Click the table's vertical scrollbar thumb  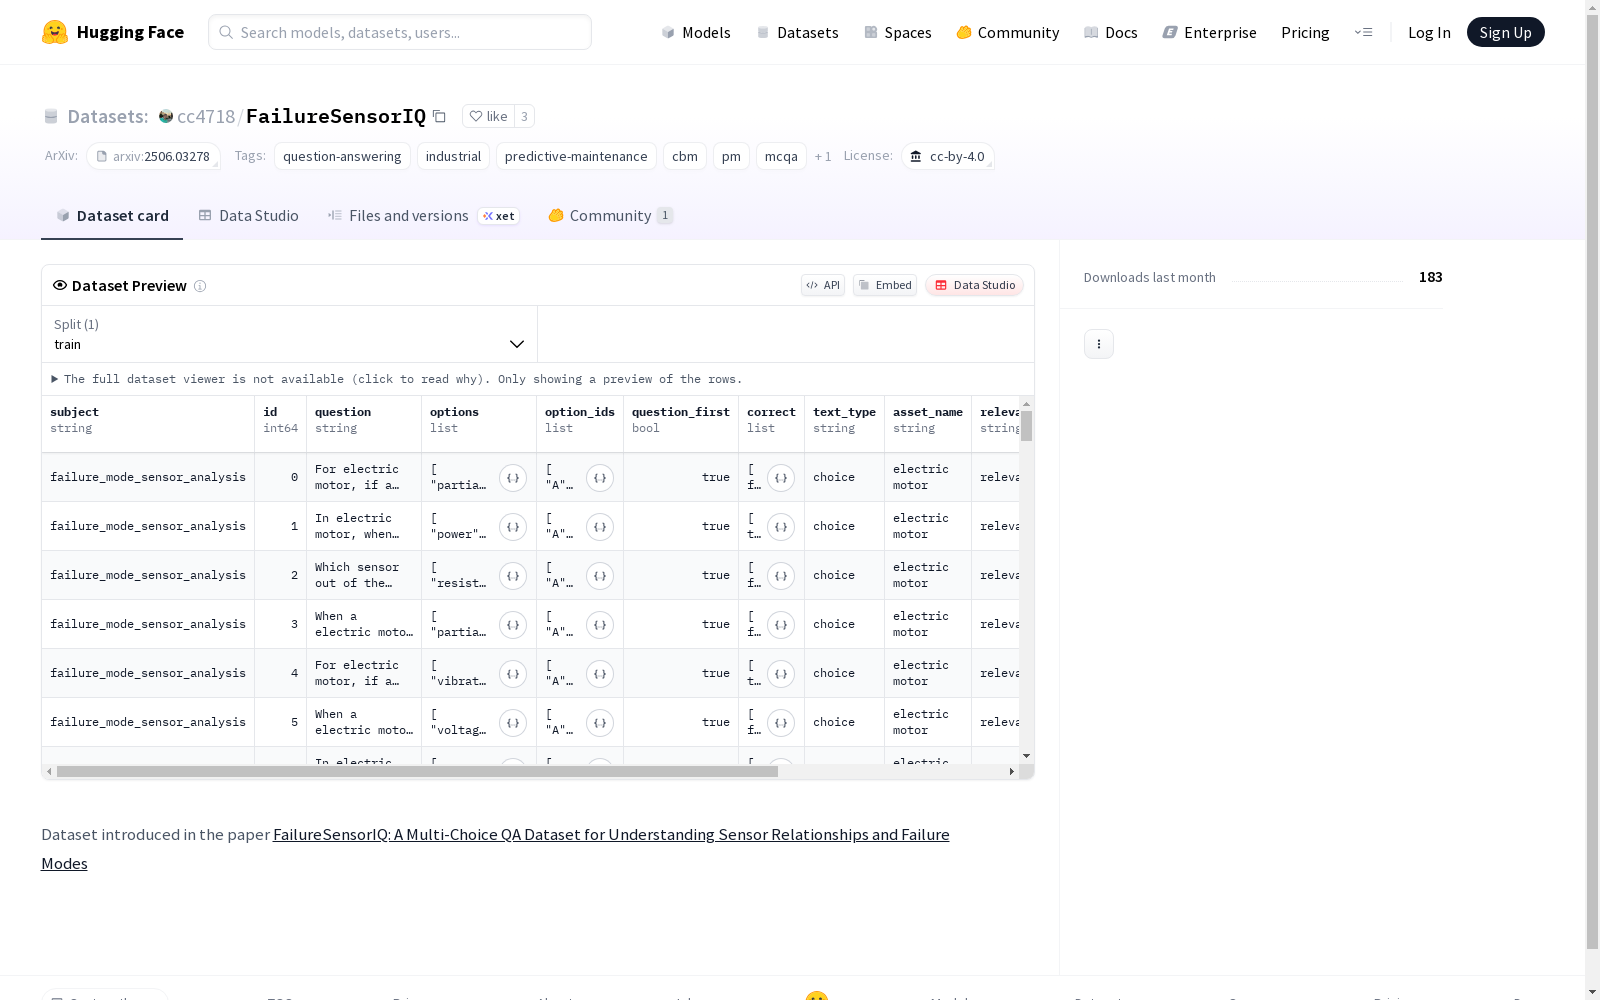[x=1026, y=425]
